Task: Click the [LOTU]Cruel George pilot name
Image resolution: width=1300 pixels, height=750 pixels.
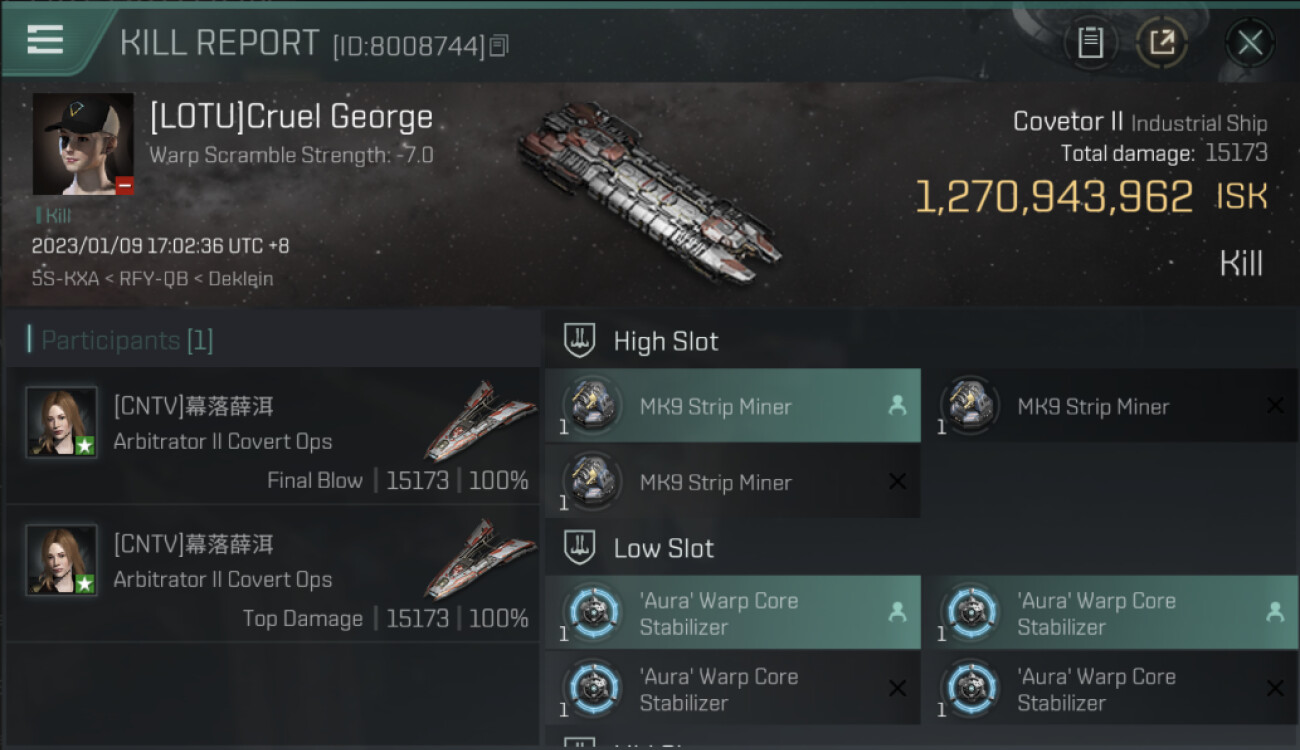Action: (291, 117)
